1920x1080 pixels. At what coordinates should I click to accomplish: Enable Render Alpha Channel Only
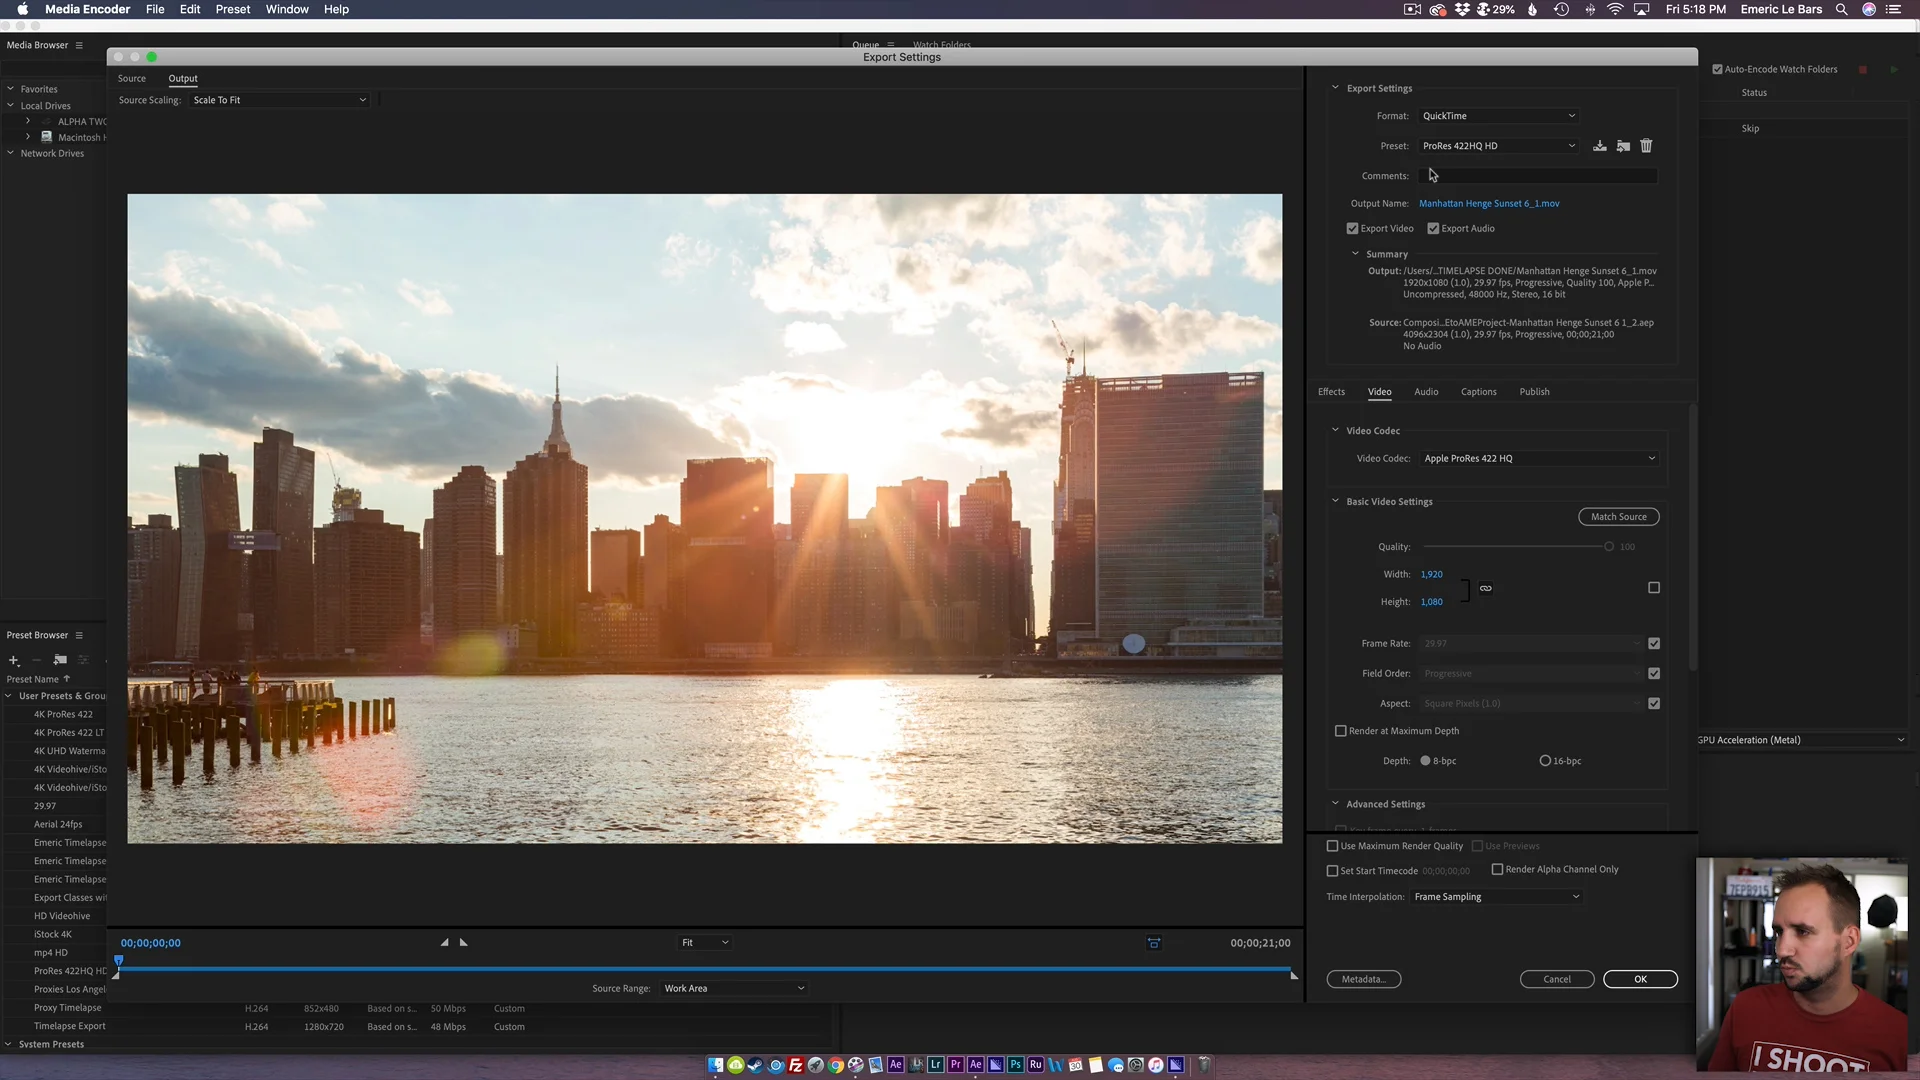pyautogui.click(x=1497, y=870)
